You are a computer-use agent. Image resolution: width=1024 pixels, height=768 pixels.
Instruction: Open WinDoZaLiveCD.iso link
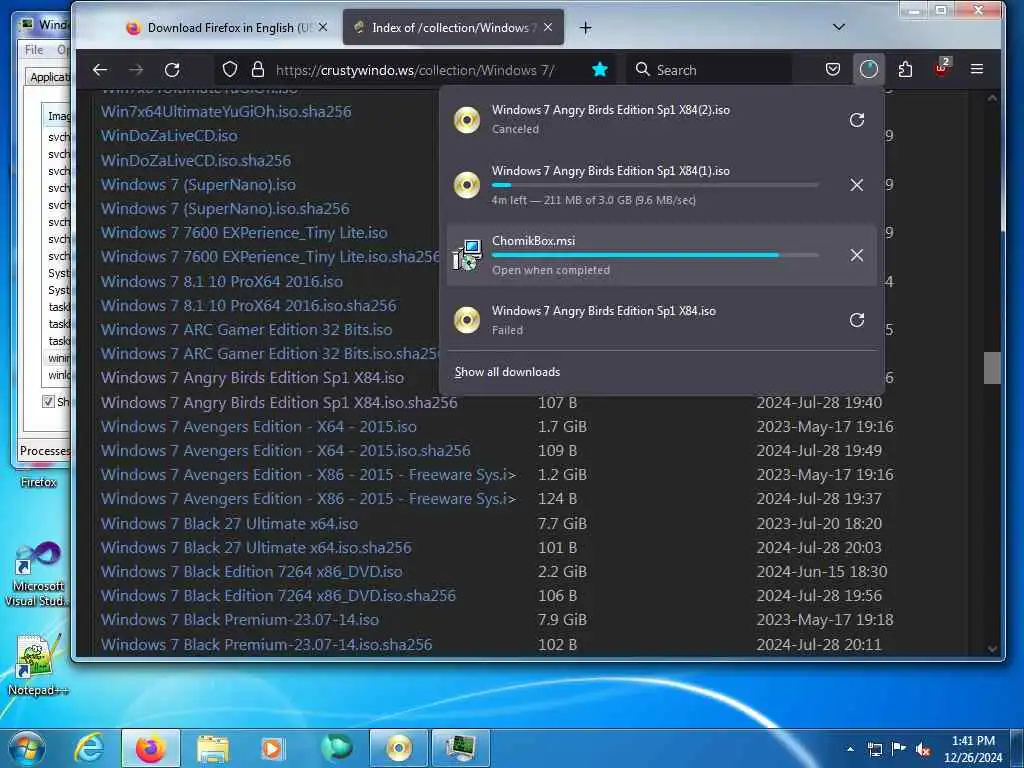coord(169,136)
